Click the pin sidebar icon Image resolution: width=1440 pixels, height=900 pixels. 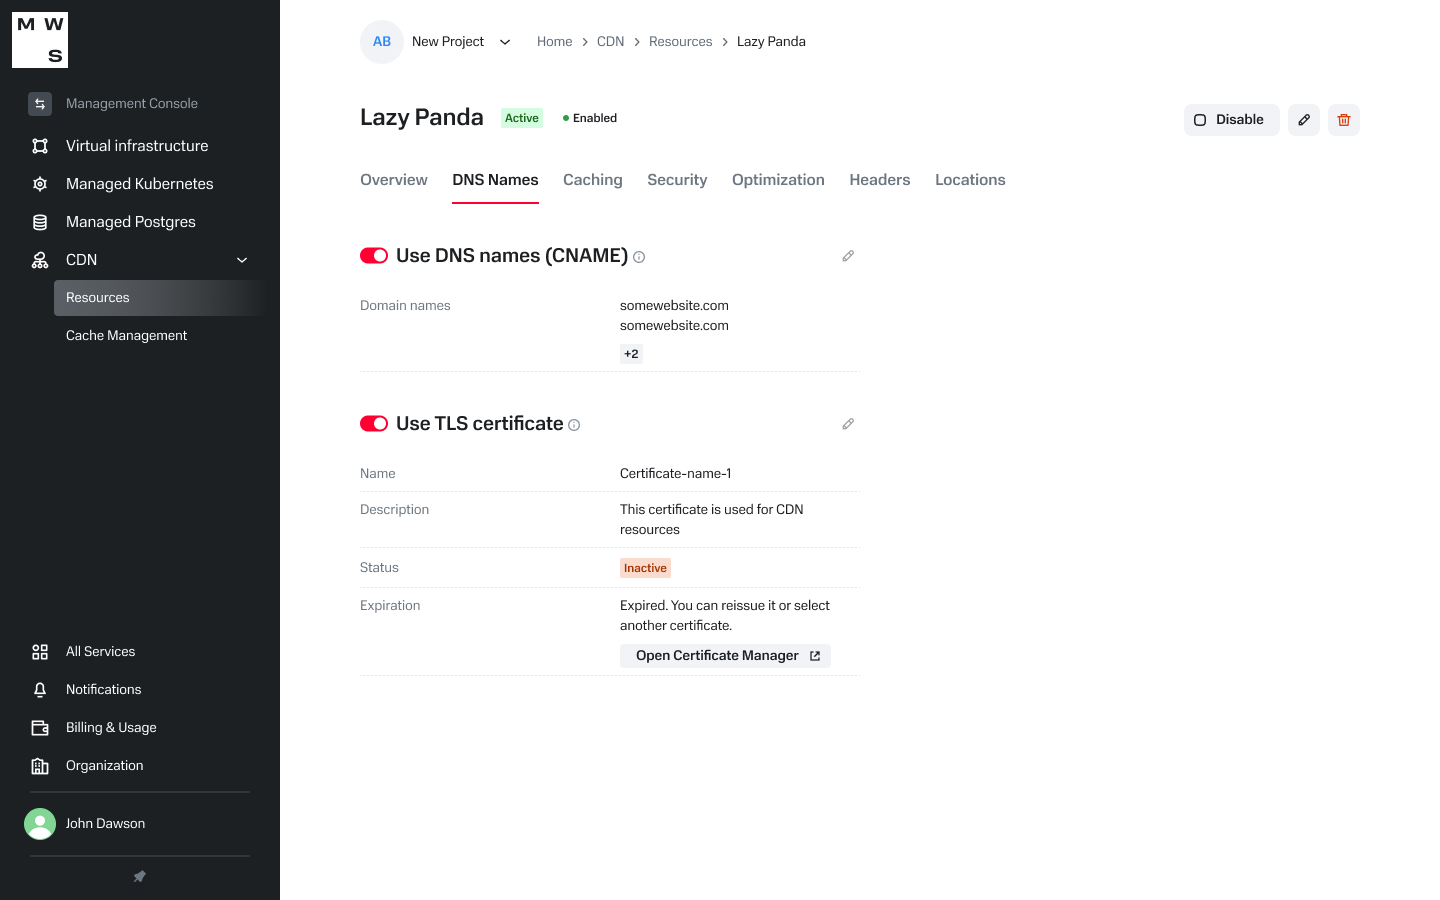coord(140,876)
